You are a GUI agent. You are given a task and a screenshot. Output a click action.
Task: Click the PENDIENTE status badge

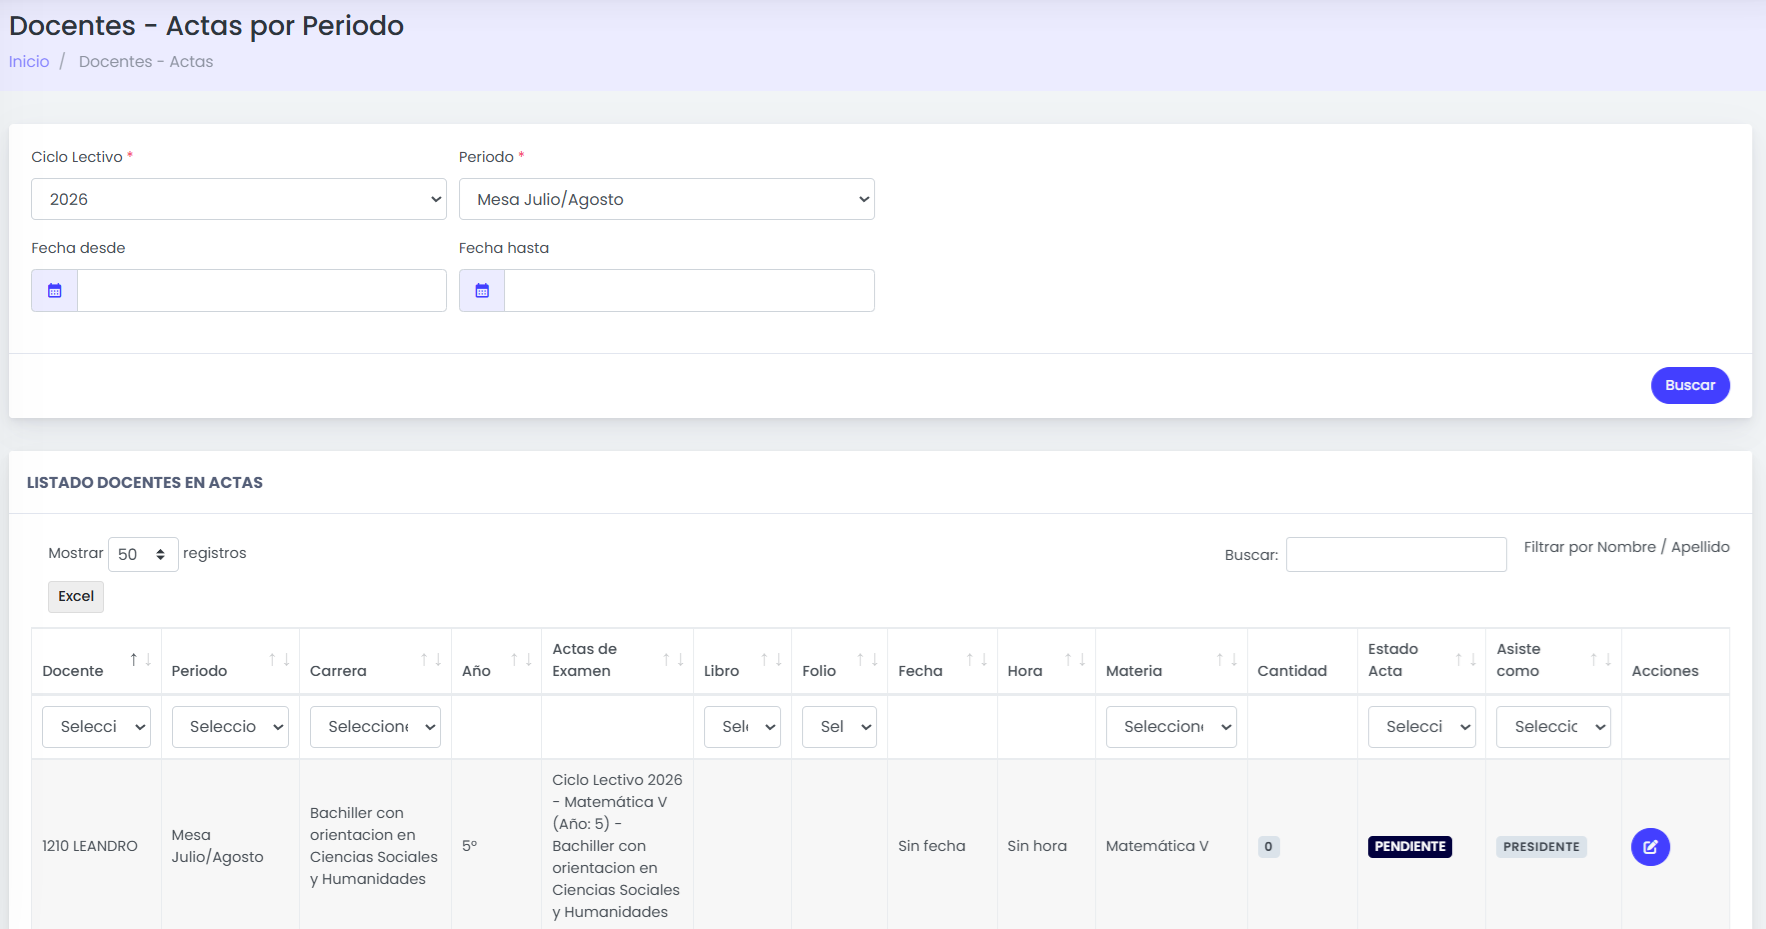(1410, 847)
